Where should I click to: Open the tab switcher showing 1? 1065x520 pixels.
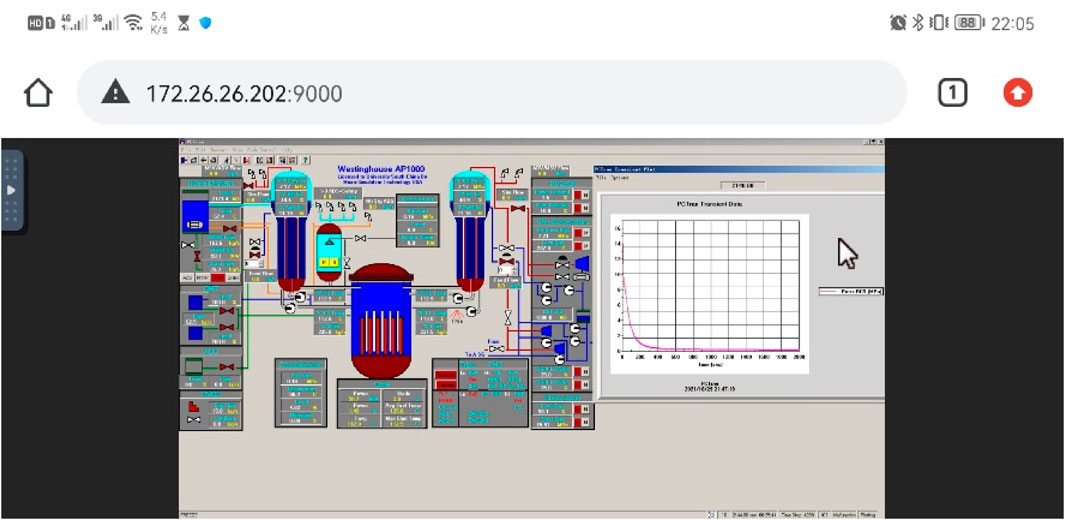[952, 92]
